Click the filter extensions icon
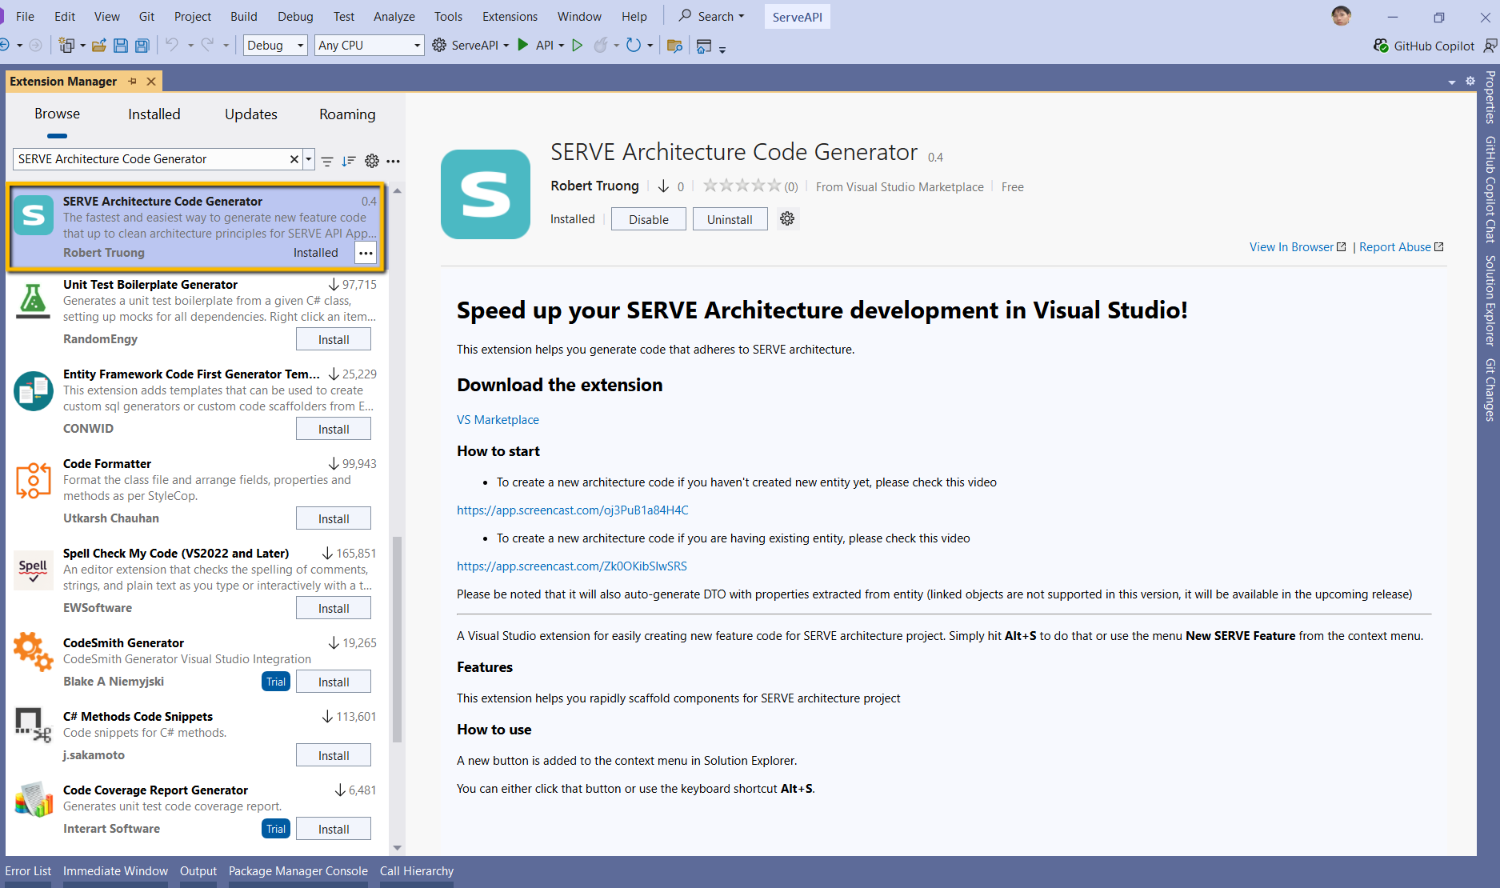The image size is (1500, 888). pos(327,160)
